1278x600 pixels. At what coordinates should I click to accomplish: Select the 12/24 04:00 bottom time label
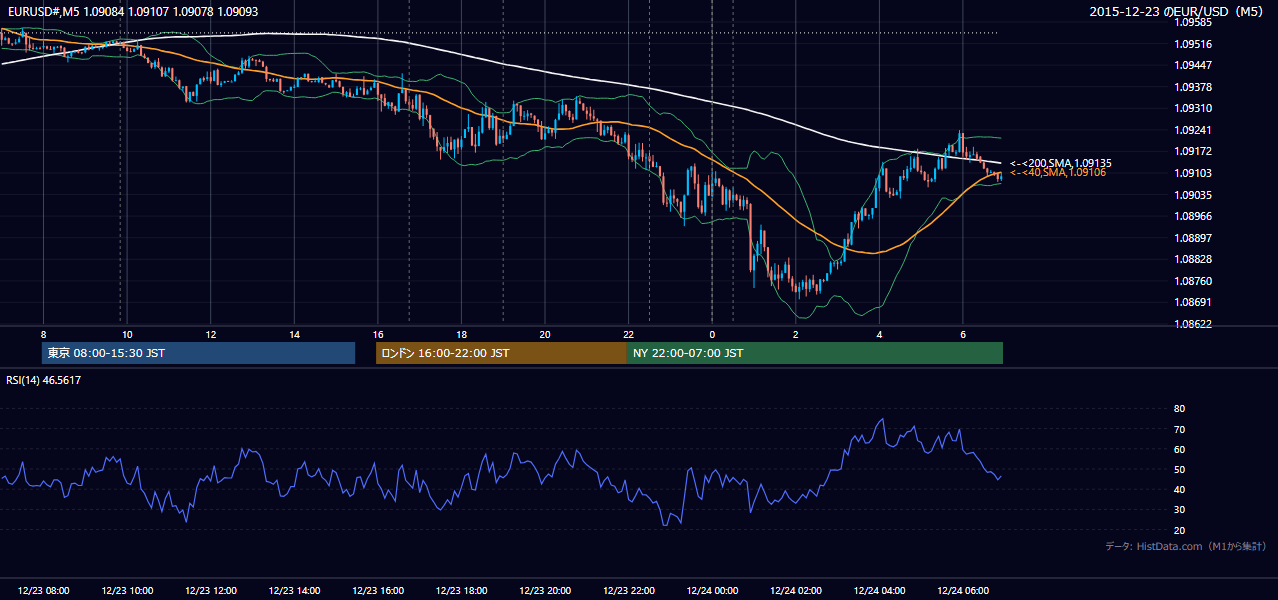coord(879,591)
